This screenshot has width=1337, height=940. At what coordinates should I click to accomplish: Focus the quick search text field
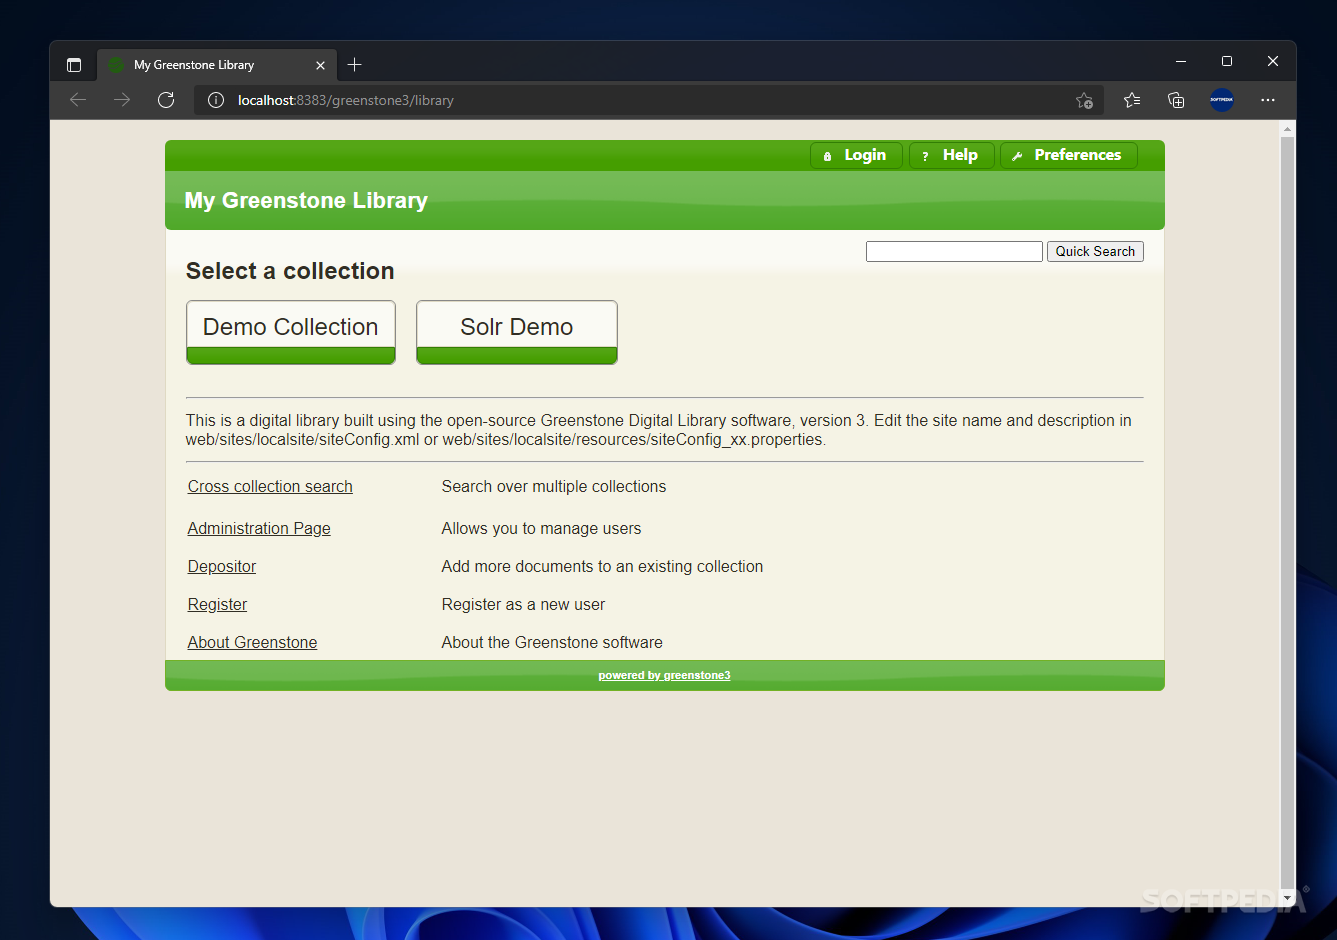coord(954,252)
